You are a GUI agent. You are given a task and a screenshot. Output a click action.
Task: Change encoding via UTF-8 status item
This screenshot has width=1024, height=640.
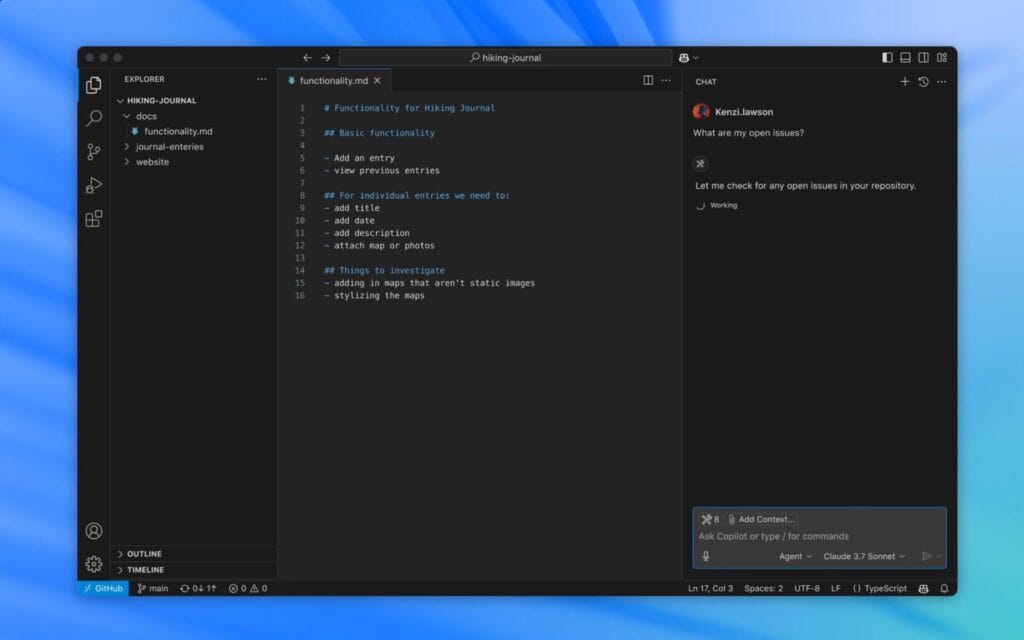pos(807,588)
